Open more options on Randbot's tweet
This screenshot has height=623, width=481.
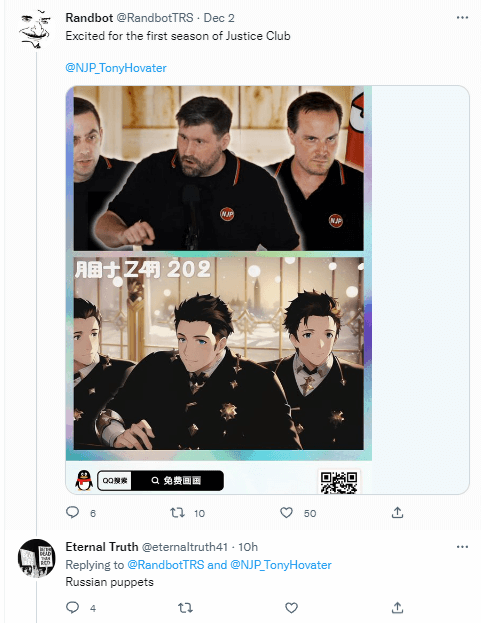pyautogui.click(x=462, y=17)
